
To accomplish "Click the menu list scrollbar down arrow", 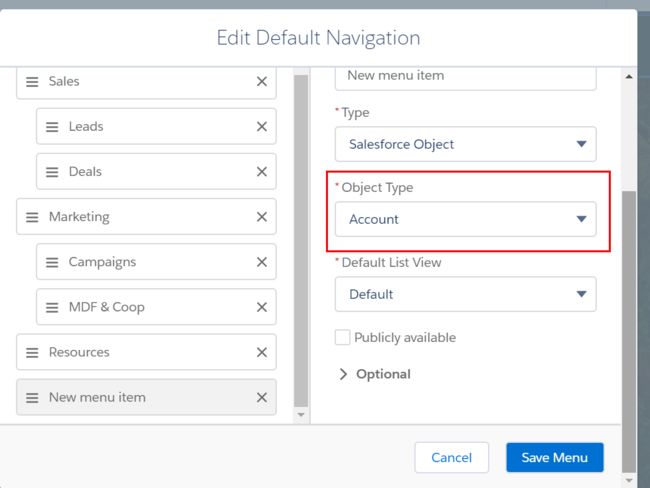I will click(301, 415).
